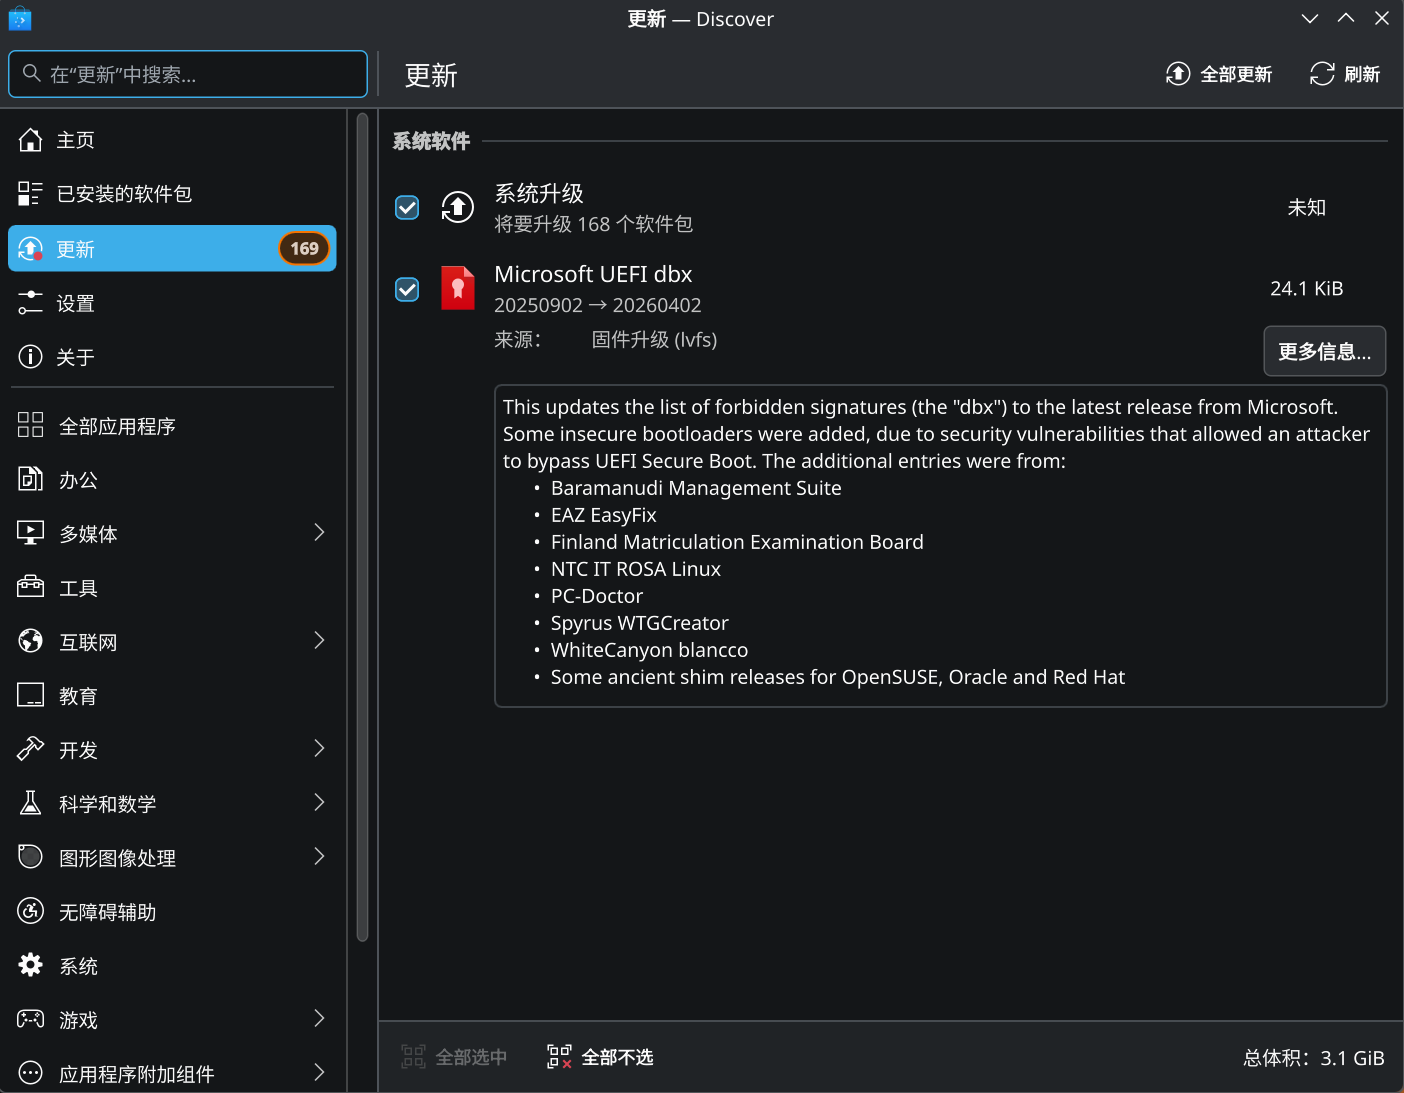Click the installed packages (已安装的软件包) icon
This screenshot has width=1404, height=1093.
point(31,194)
